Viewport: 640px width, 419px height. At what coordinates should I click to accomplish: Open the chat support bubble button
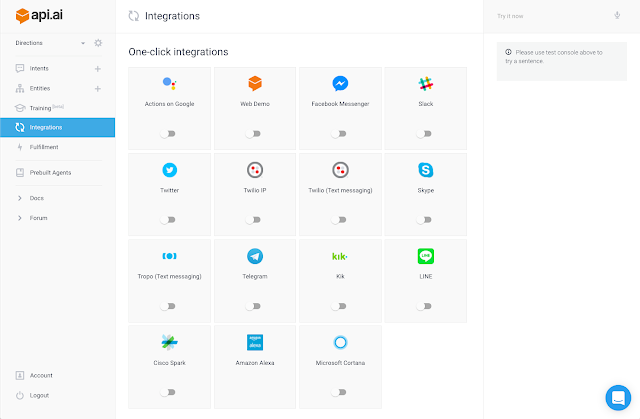(618, 397)
